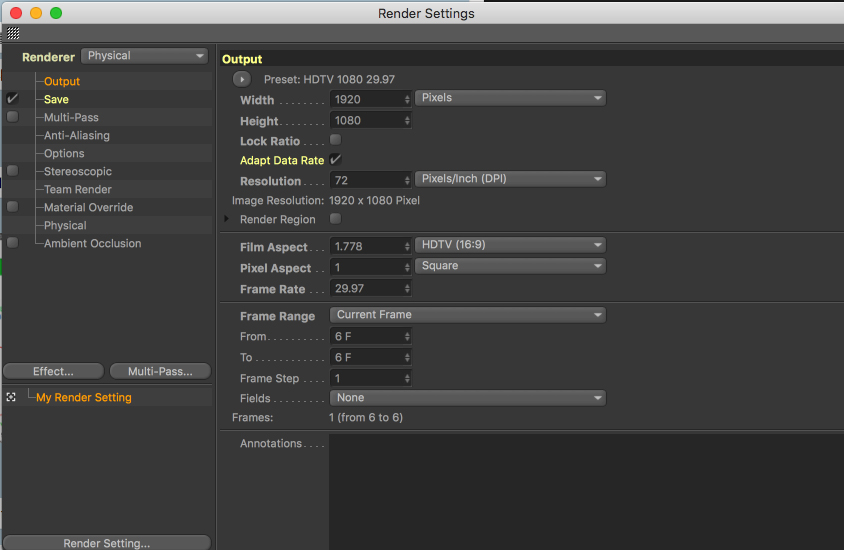This screenshot has width=844, height=550.
Task: Enable the Stereoscopic checkbox
Action: pyautogui.click(x=12, y=171)
